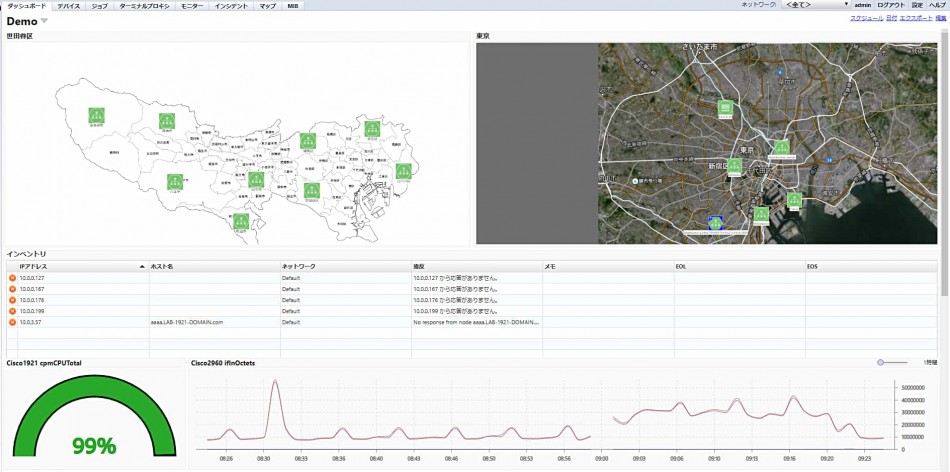Click network icon just right of 東京 label on satellite map
The height and width of the screenshot is (472, 950).
pyautogui.click(x=782, y=148)
